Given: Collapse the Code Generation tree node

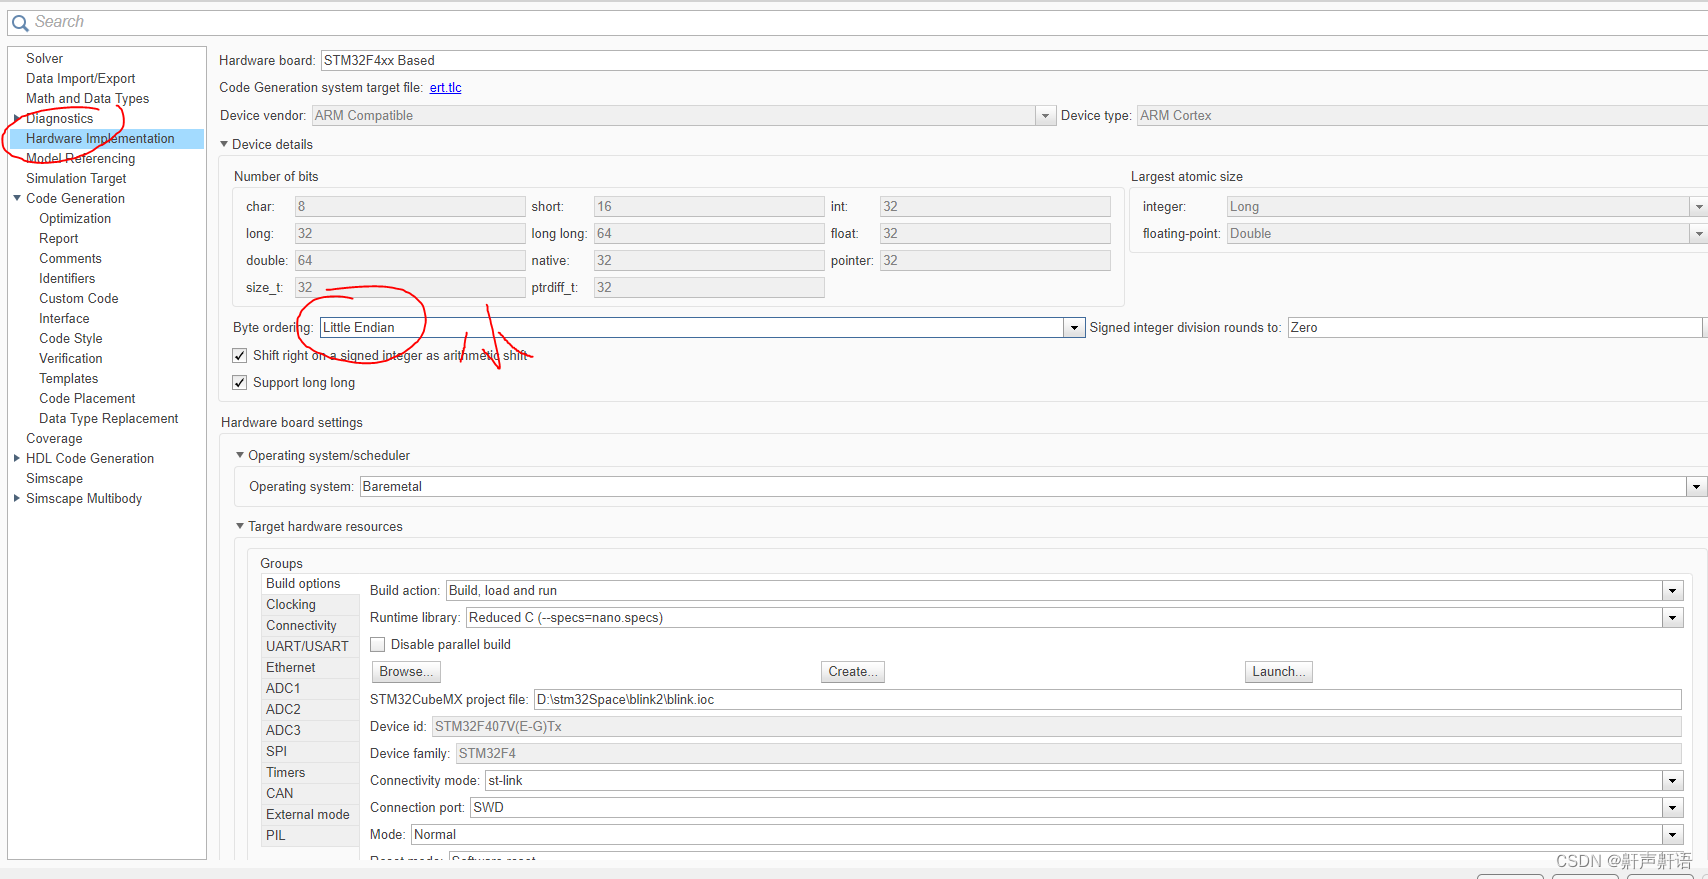Looking at the screenshot, I should pos(17,198).
